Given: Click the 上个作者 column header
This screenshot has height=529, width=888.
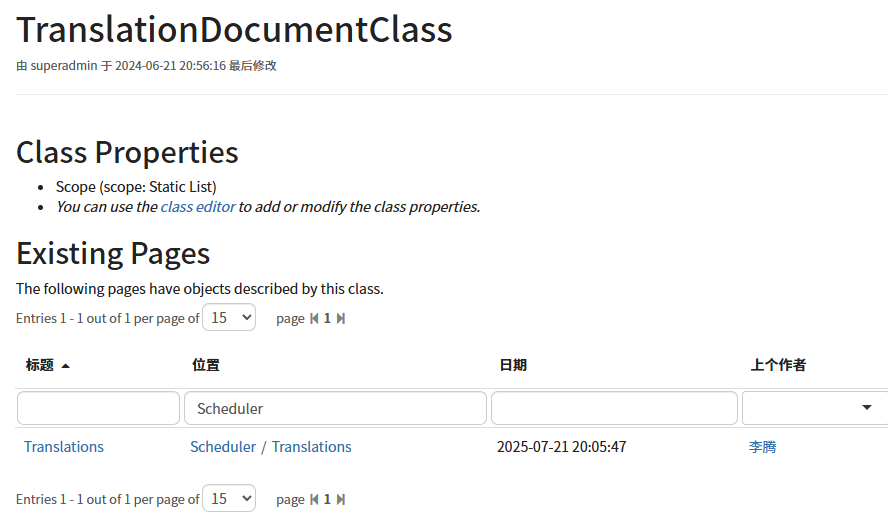Looking at the screenshot, I should click(x=778, y=366).
